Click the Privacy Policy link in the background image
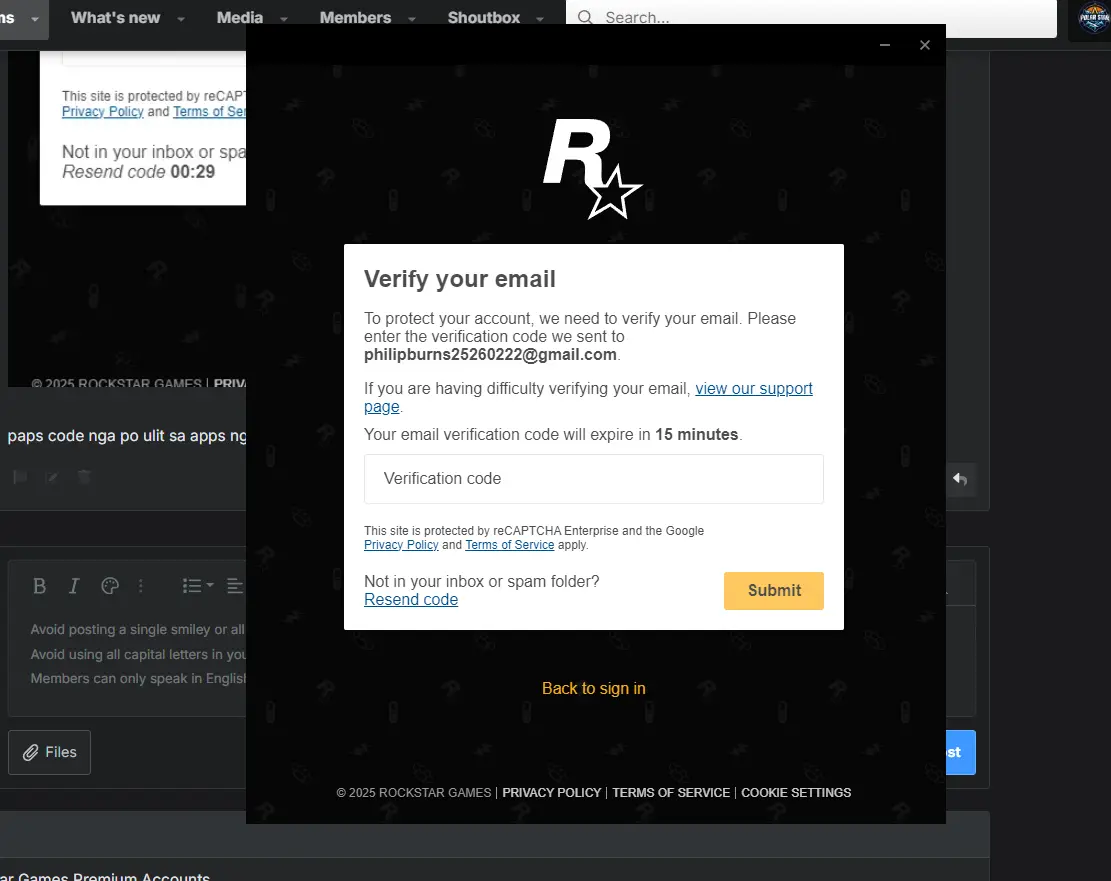 [x=103, y=111]
